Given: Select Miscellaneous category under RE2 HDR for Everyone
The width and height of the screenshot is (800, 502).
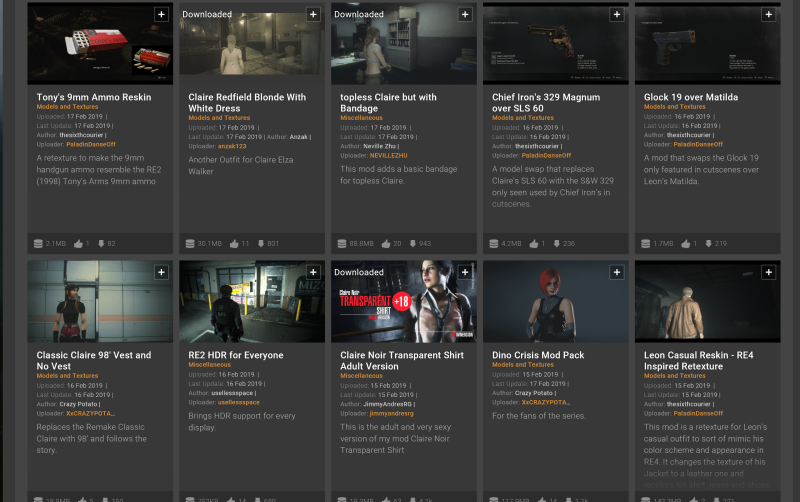Looking at the screenshot, I should coord(212,365).
